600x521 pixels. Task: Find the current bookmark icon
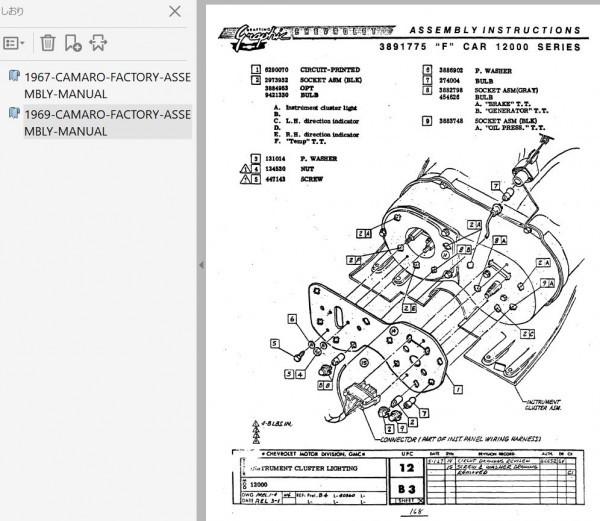pos(98,43)
